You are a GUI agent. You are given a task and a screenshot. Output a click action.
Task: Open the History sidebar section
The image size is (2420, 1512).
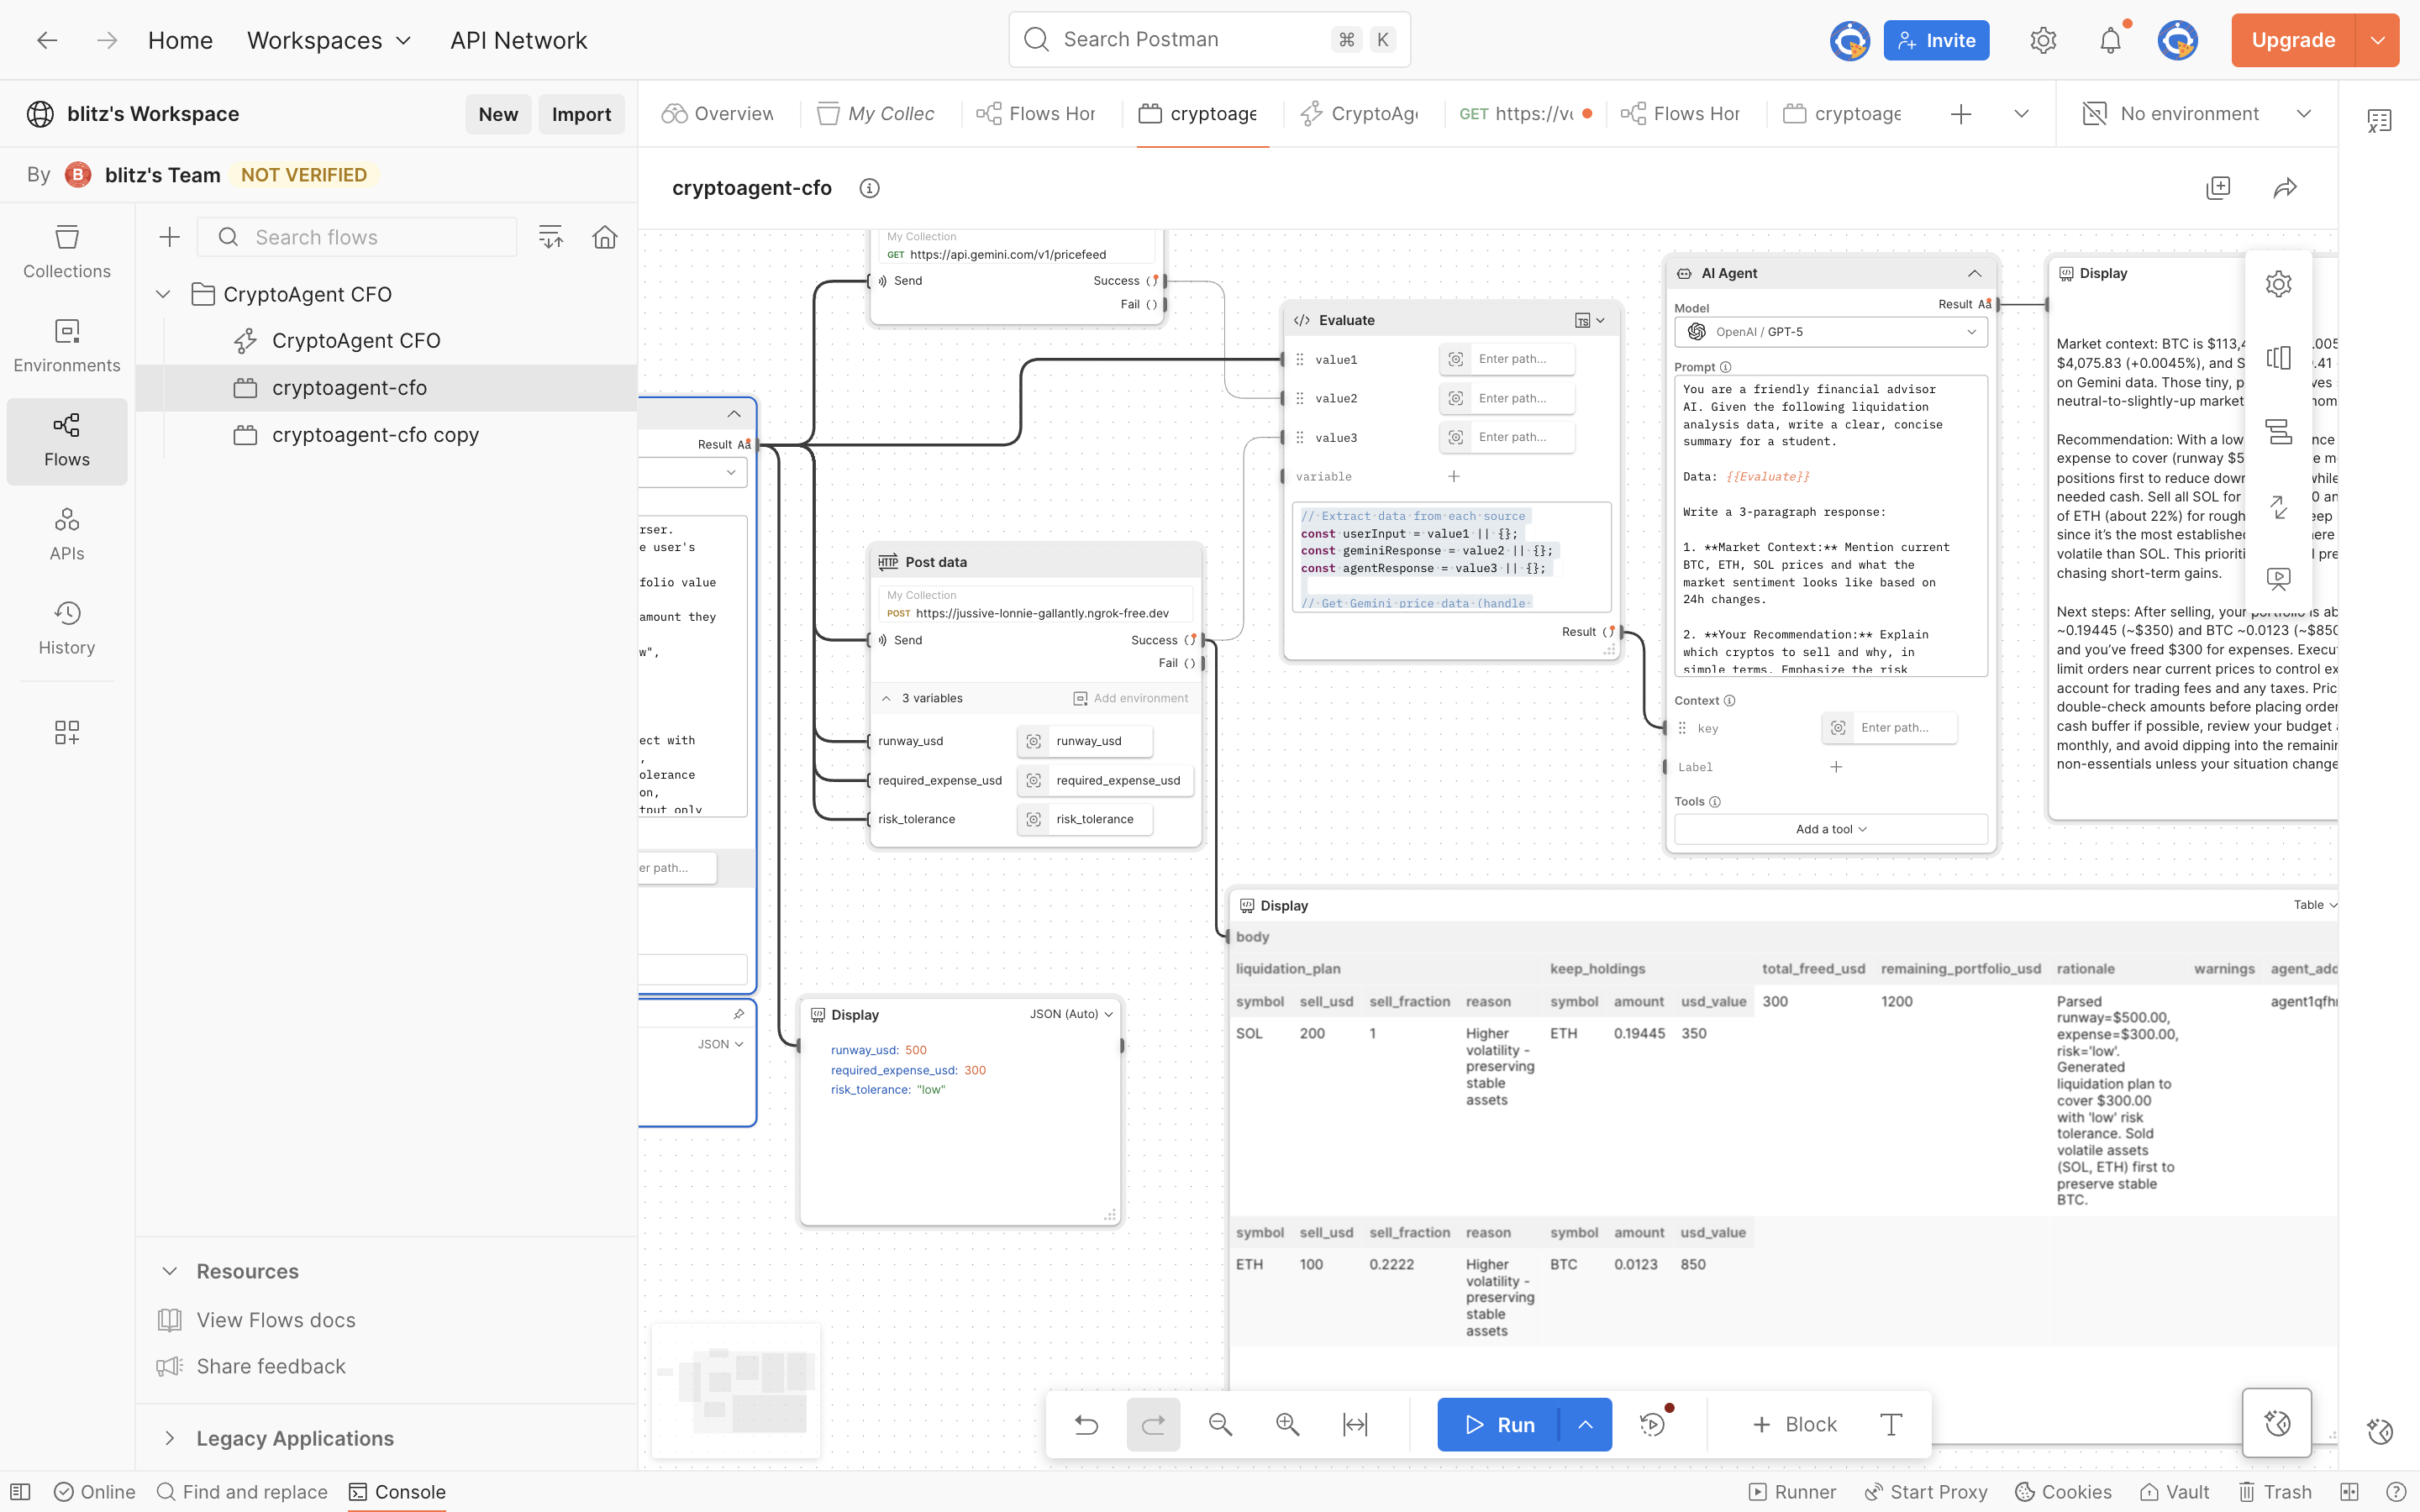(67, 628)
